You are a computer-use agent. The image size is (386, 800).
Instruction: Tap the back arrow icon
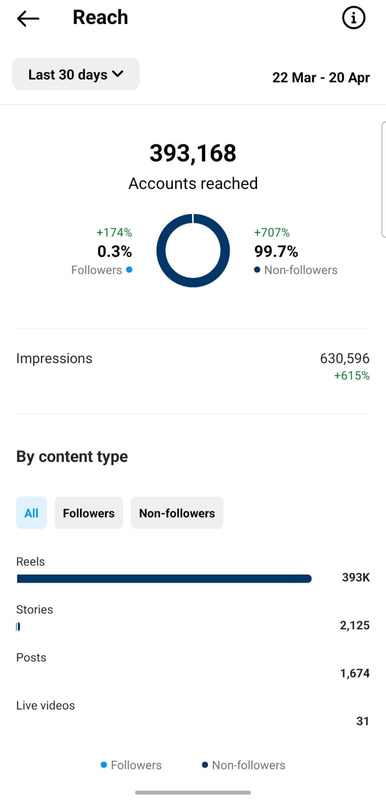tap(28, 18)
